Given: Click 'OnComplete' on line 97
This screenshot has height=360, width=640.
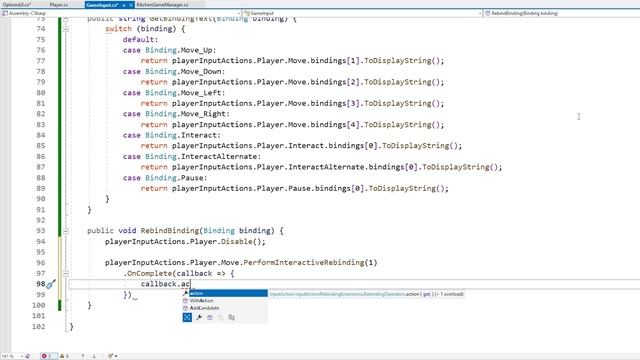Looking at the screenshot, I should [149, 273].
